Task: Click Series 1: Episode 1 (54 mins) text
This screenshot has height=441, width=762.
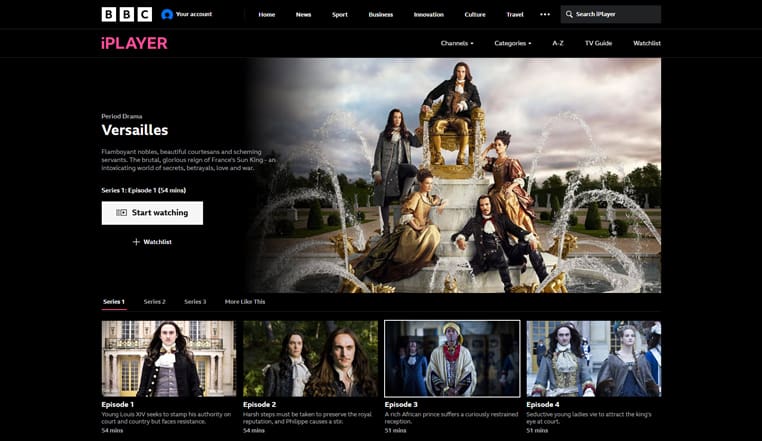Action: 143,190
